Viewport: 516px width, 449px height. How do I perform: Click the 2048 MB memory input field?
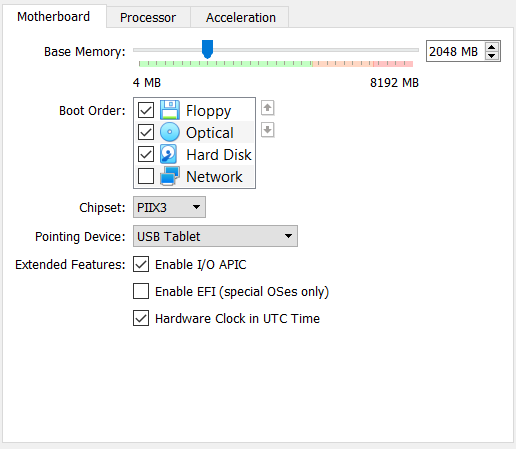point(456,51)
